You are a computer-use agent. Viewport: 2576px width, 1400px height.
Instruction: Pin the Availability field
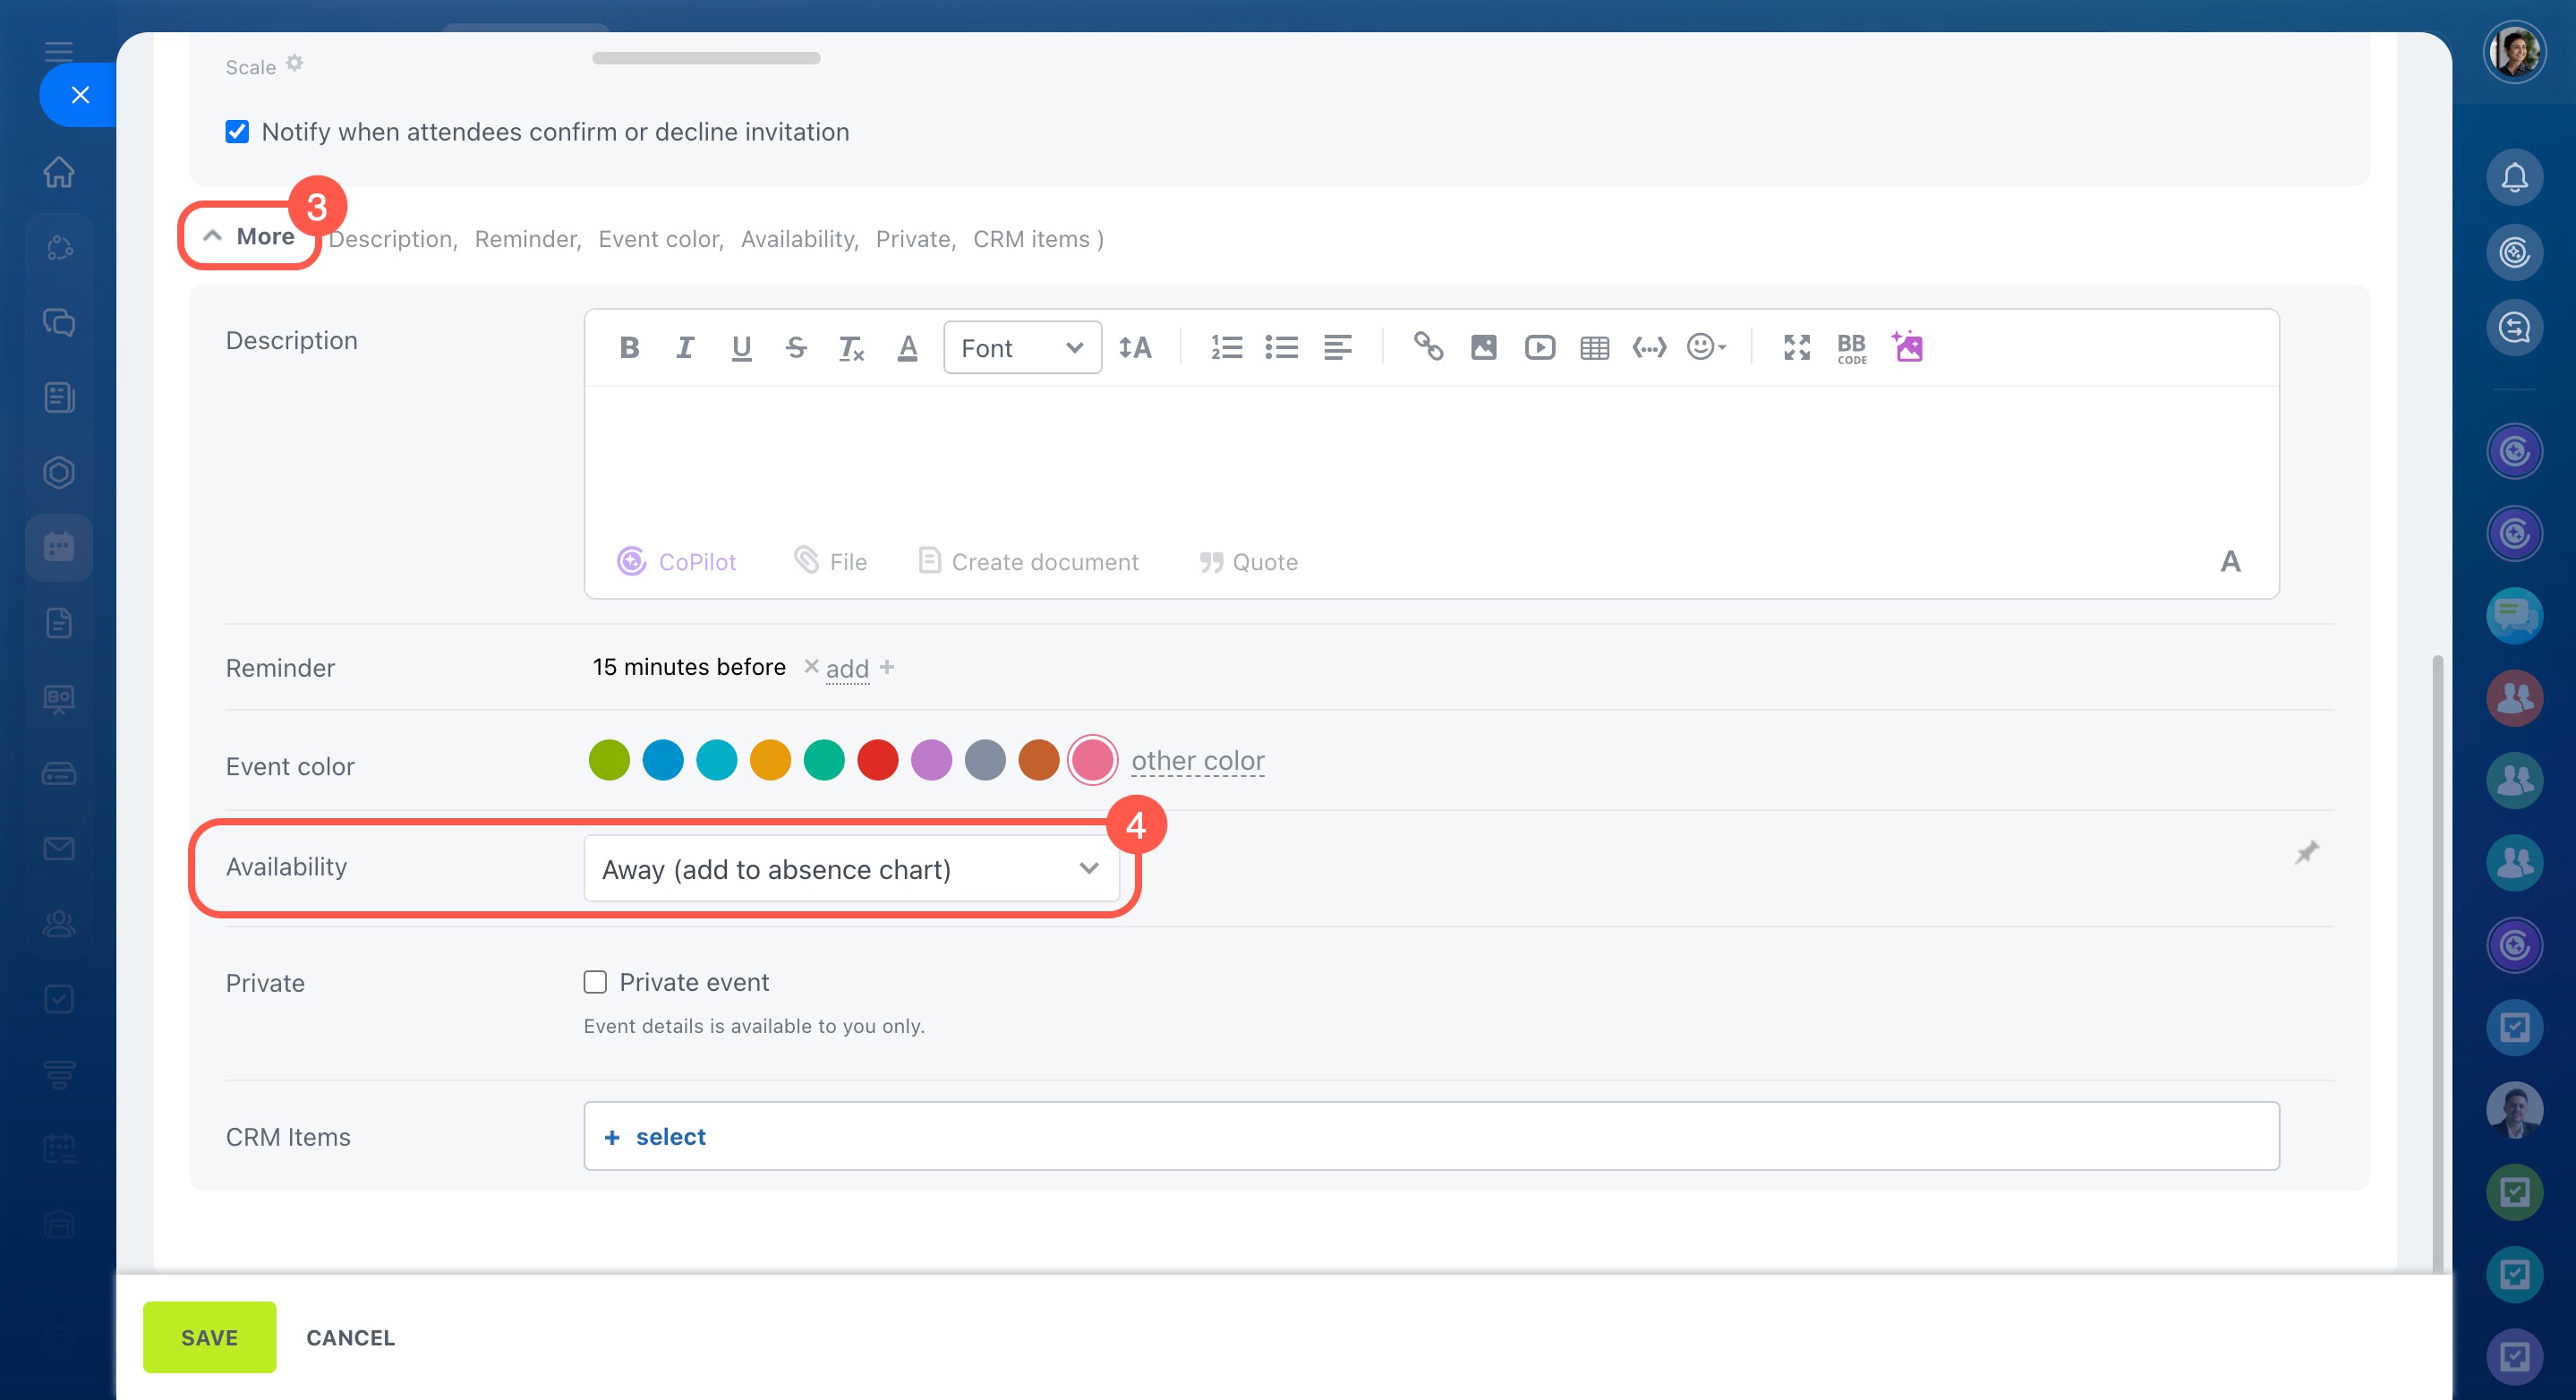pos(2306,852)
